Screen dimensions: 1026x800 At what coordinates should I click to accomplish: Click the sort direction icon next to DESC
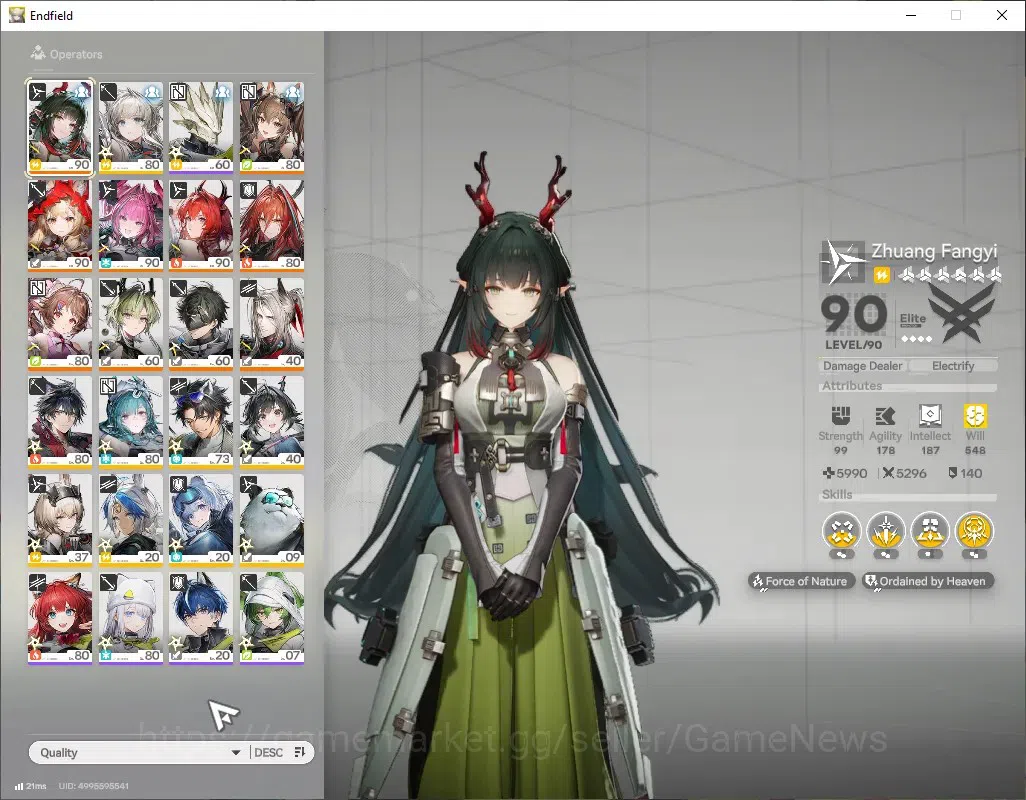click(x=300, y=752)
